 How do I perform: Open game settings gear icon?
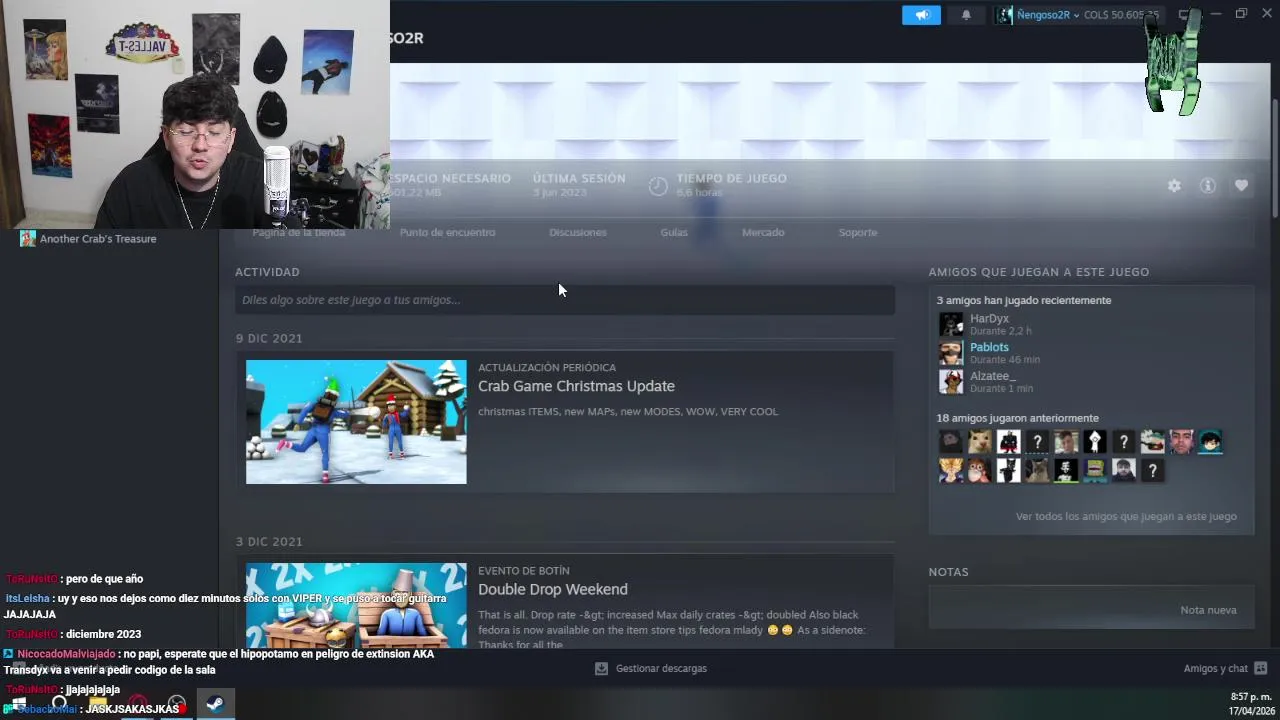point(1174,186)
